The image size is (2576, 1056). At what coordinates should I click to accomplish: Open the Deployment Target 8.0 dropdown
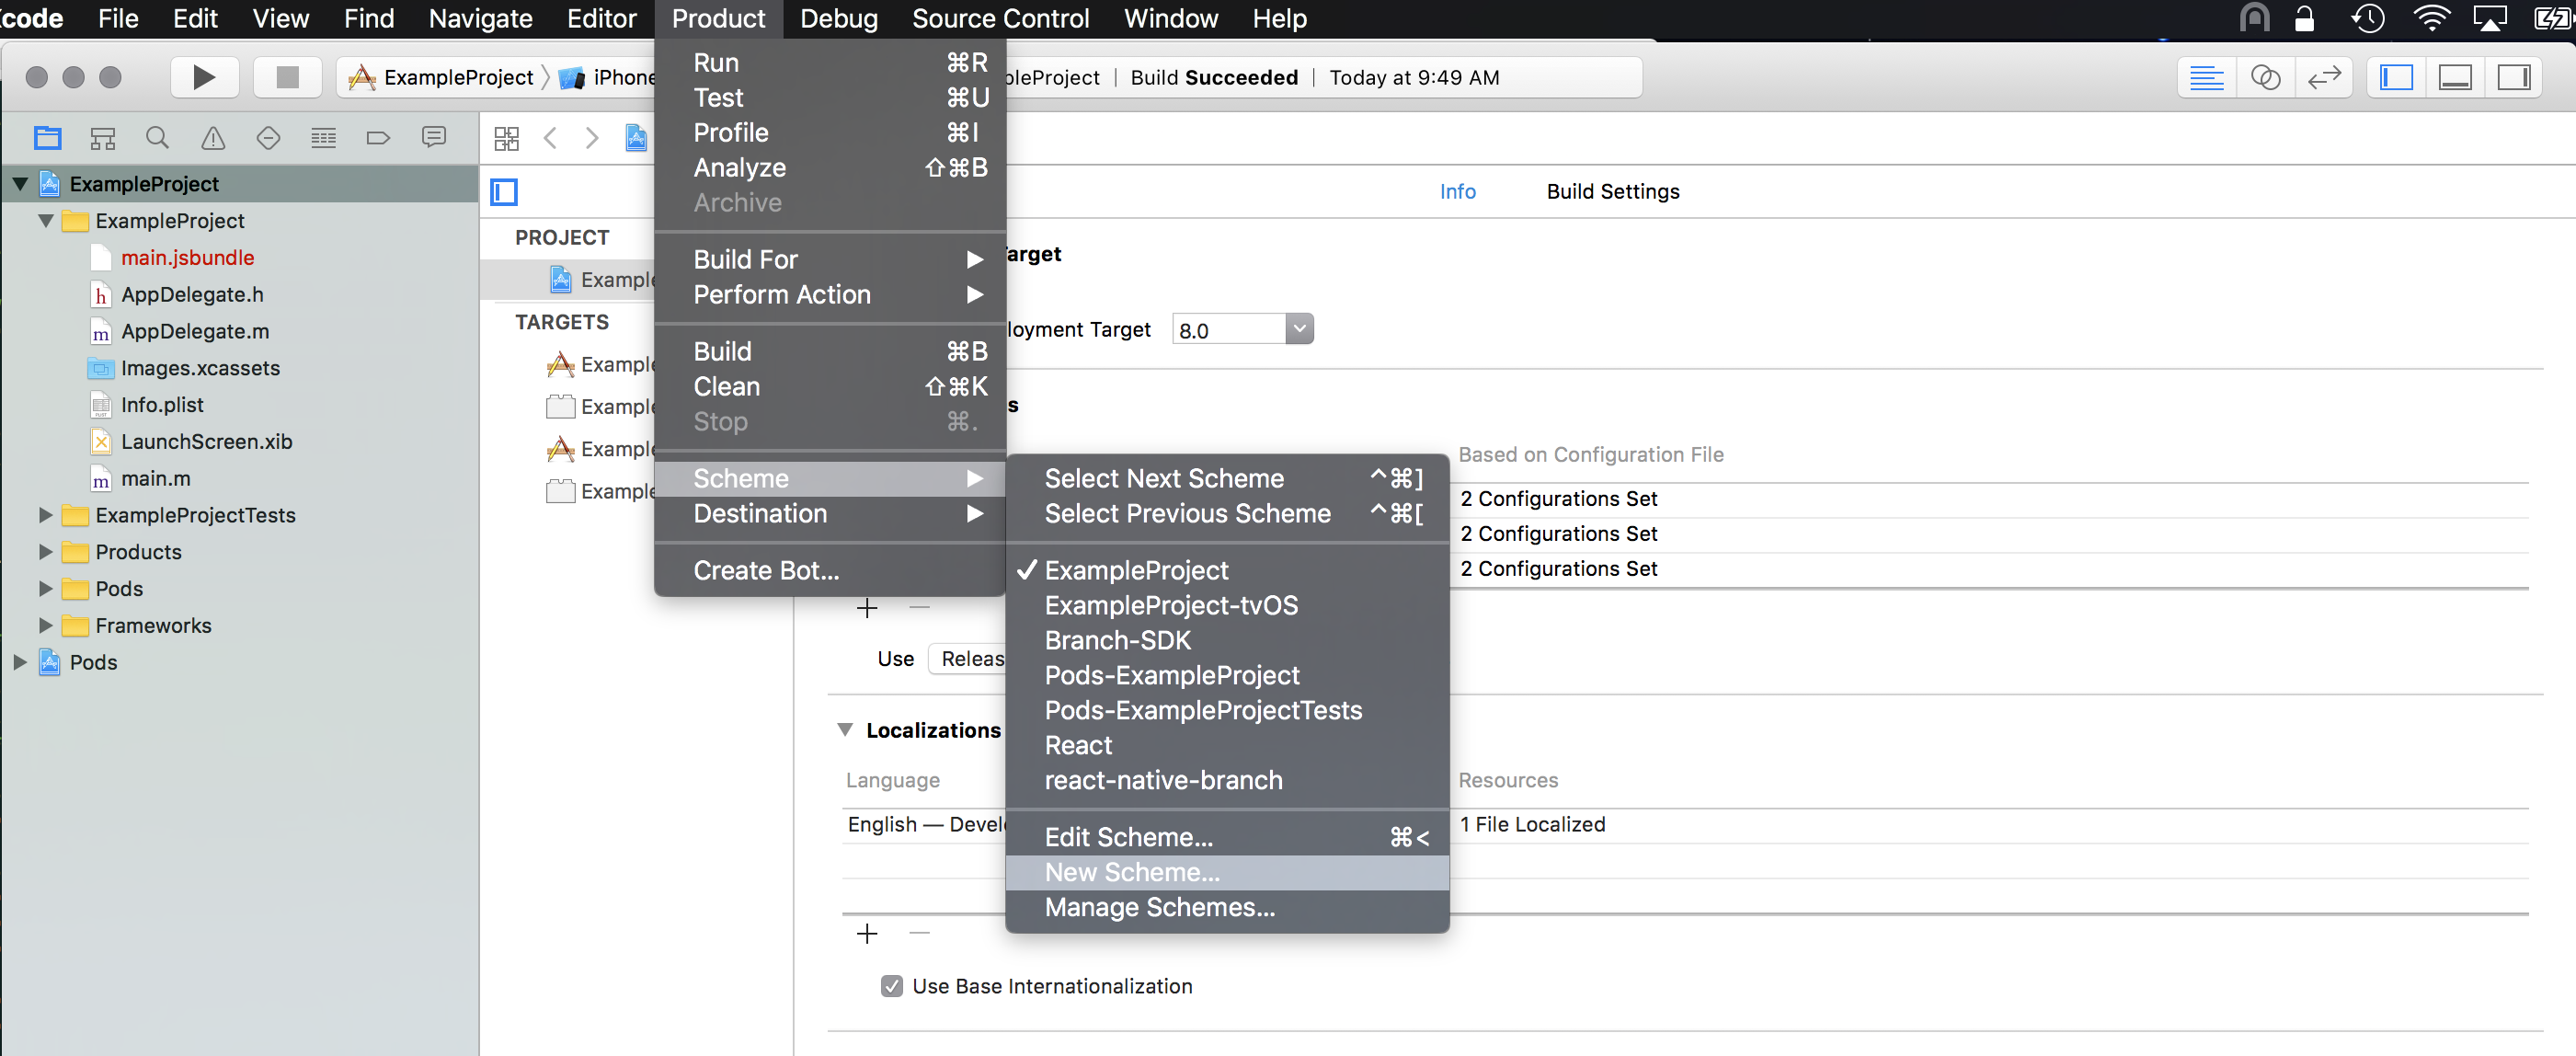[1298, 329]
